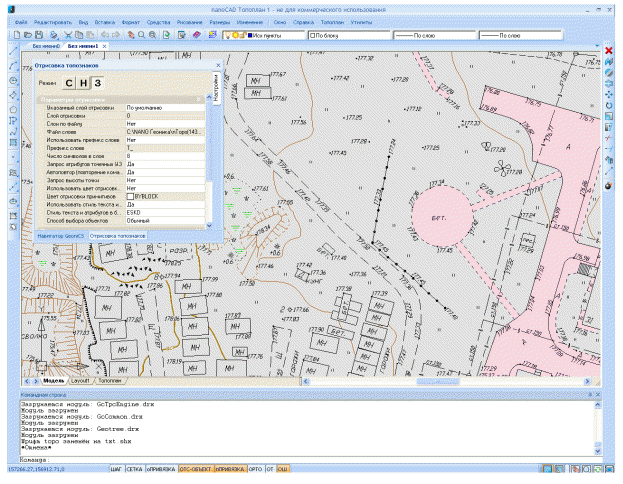Viewport: 623px width, 484px height.
Task: Toggle the ОРТО orthogonal mode
Action: [x=255, y=469]
